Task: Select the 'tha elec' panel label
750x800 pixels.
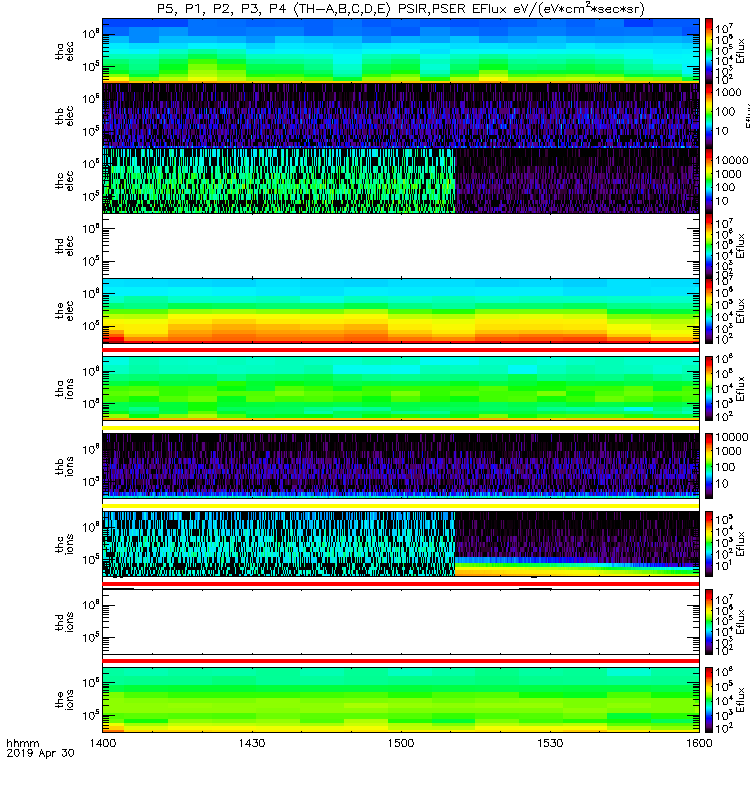Action: (65, 51)
